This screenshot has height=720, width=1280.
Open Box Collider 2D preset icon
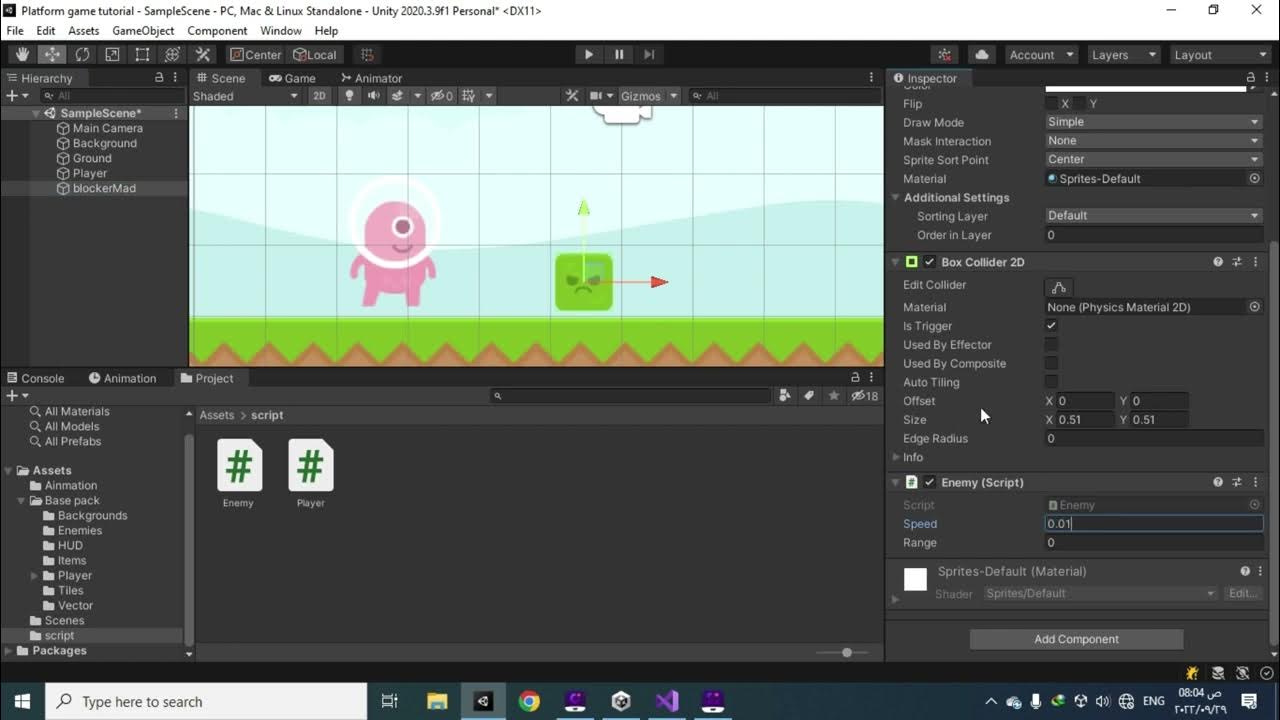(x=1237, y=262)
